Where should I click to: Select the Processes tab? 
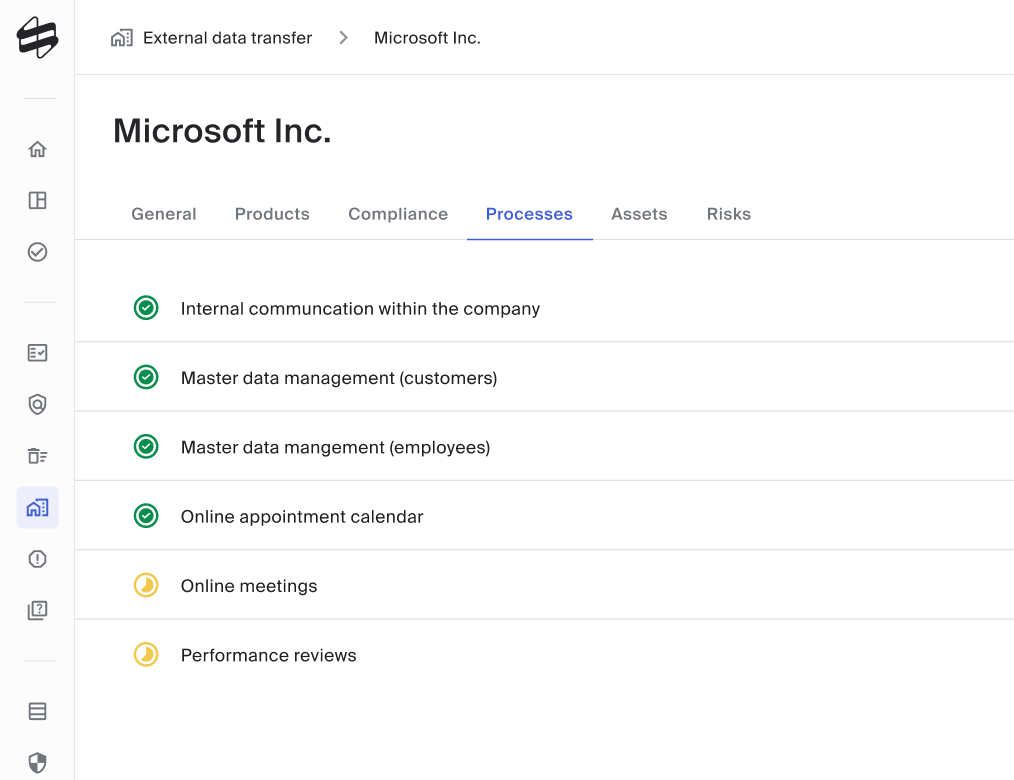pos(529,214)
